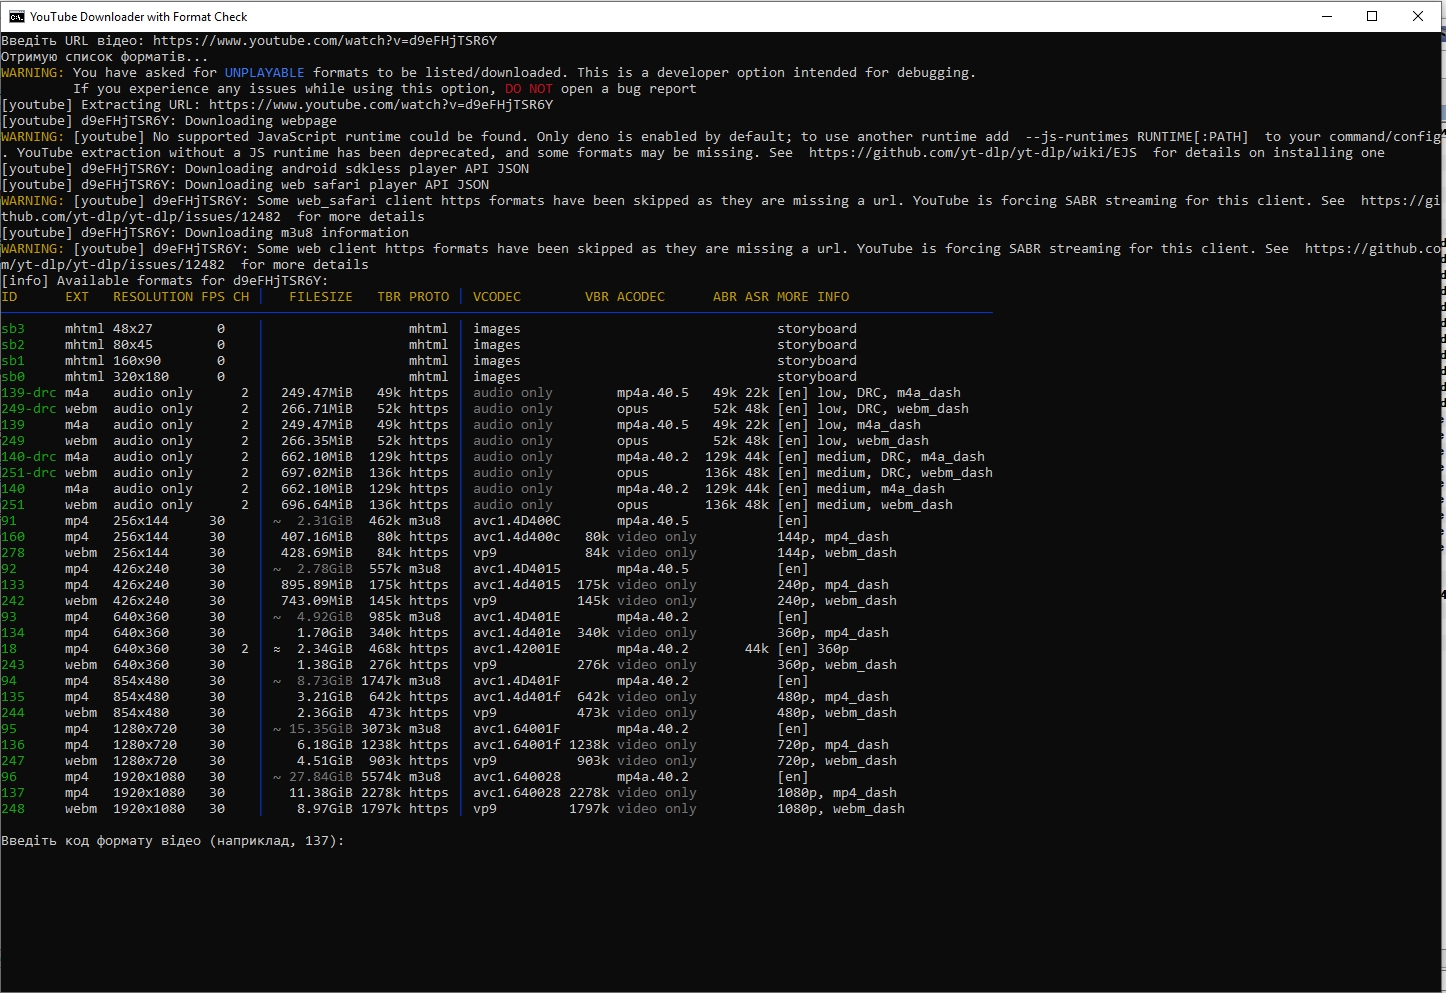The image size is (1446, 993).
Task: Click the 'MORE INFO' column header
Action: pyautogui.click(x=813, y=297)
